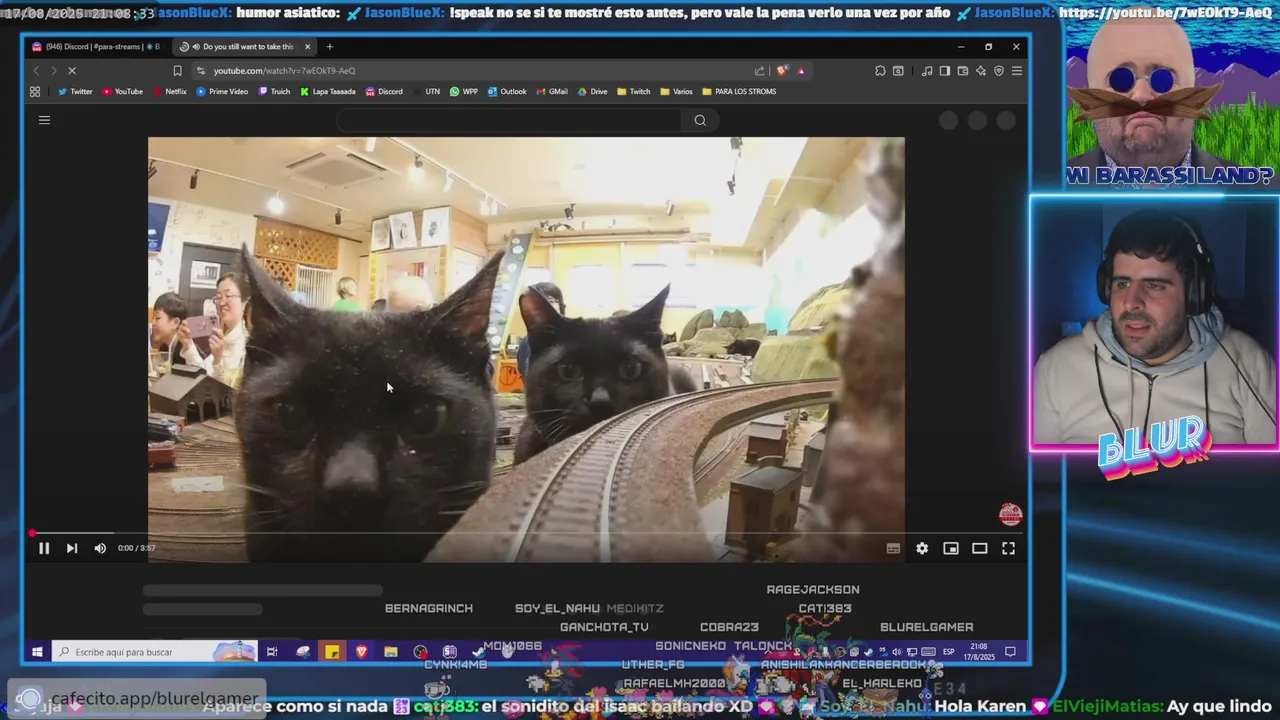Go back in browser history
This screenshot has width=1280, height=720.
point(36,71)
